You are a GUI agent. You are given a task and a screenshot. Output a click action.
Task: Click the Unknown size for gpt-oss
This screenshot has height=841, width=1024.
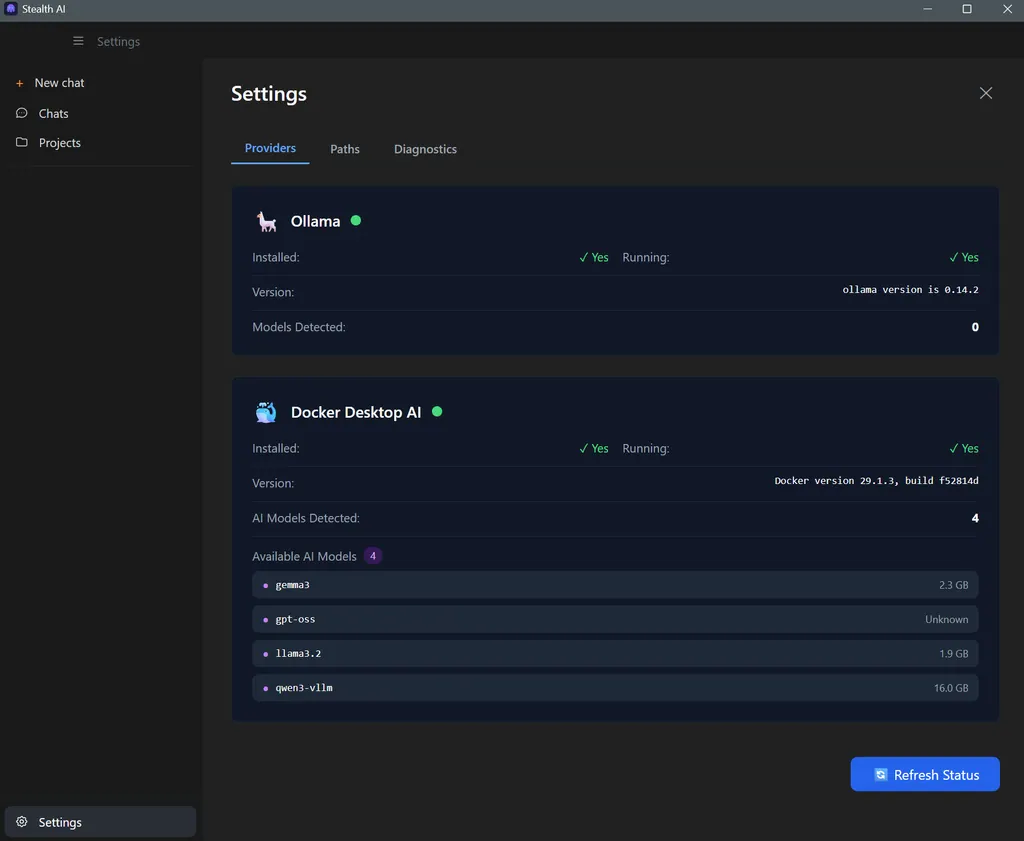pos(946,619)
